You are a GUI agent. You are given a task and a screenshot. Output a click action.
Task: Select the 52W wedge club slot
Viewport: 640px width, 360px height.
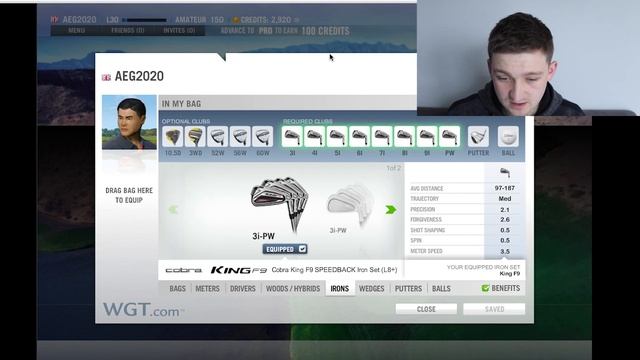click(218, 137)
